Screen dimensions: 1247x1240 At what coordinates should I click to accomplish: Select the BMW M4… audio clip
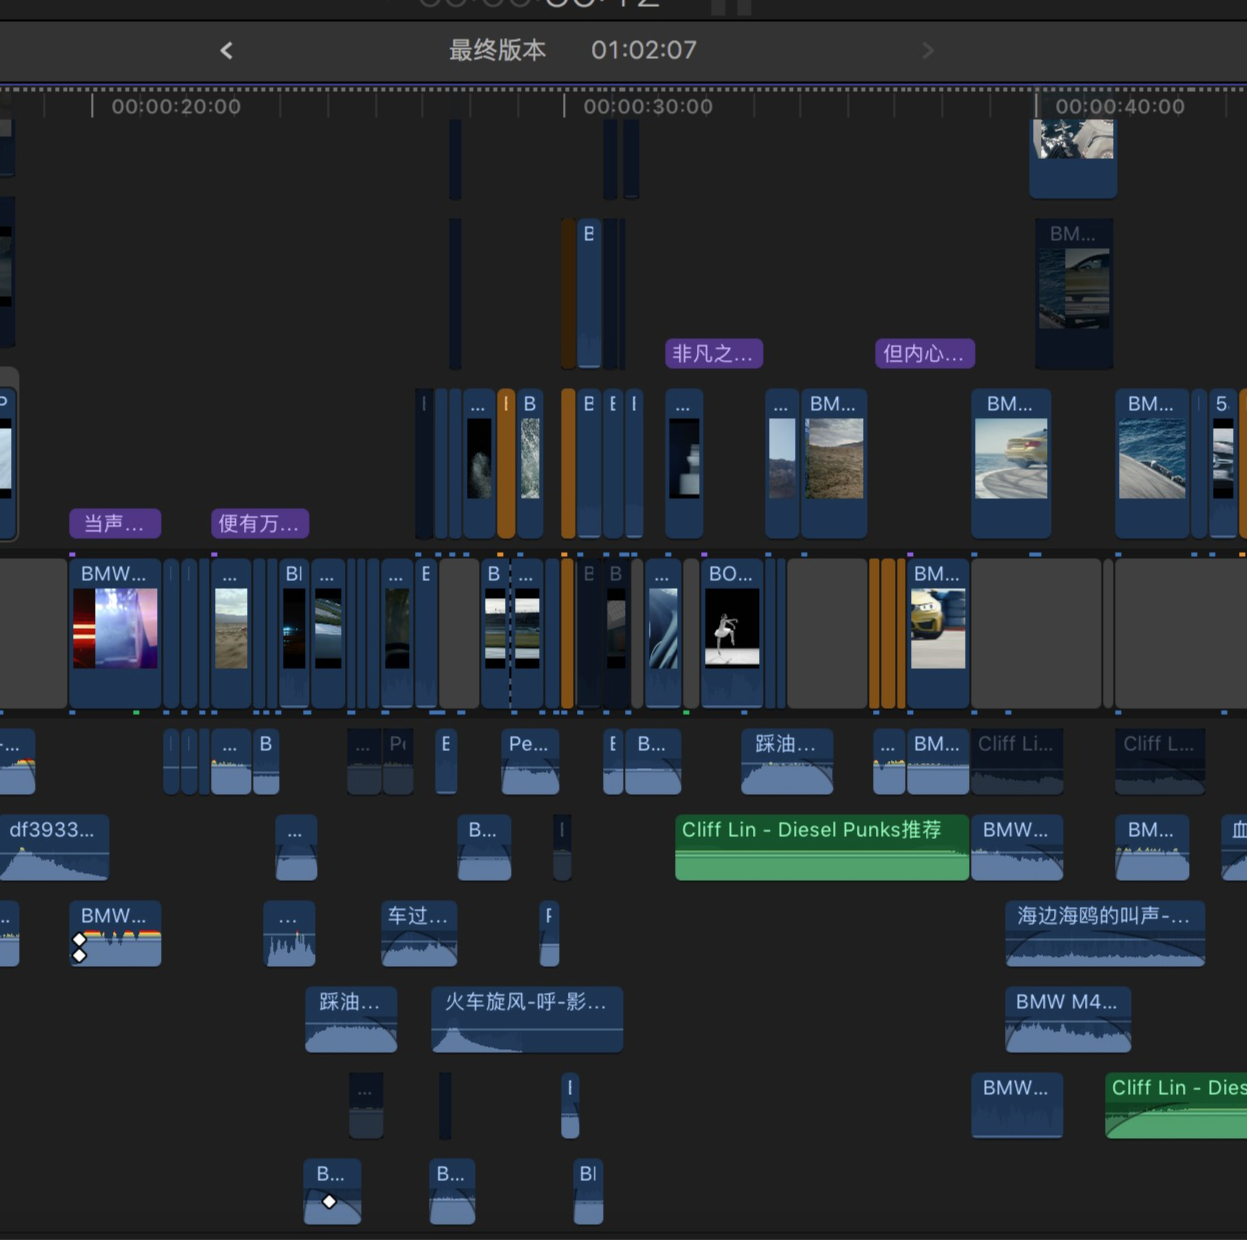(1068, 1020)
